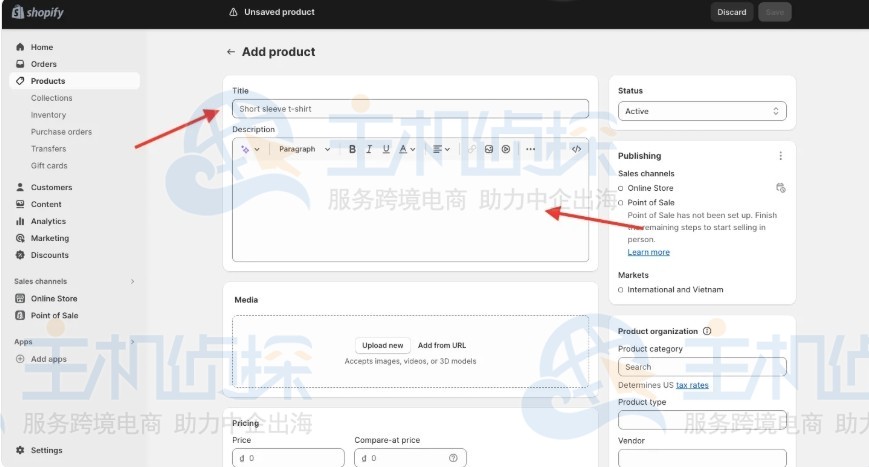Click the Product type field

(702, 420)
